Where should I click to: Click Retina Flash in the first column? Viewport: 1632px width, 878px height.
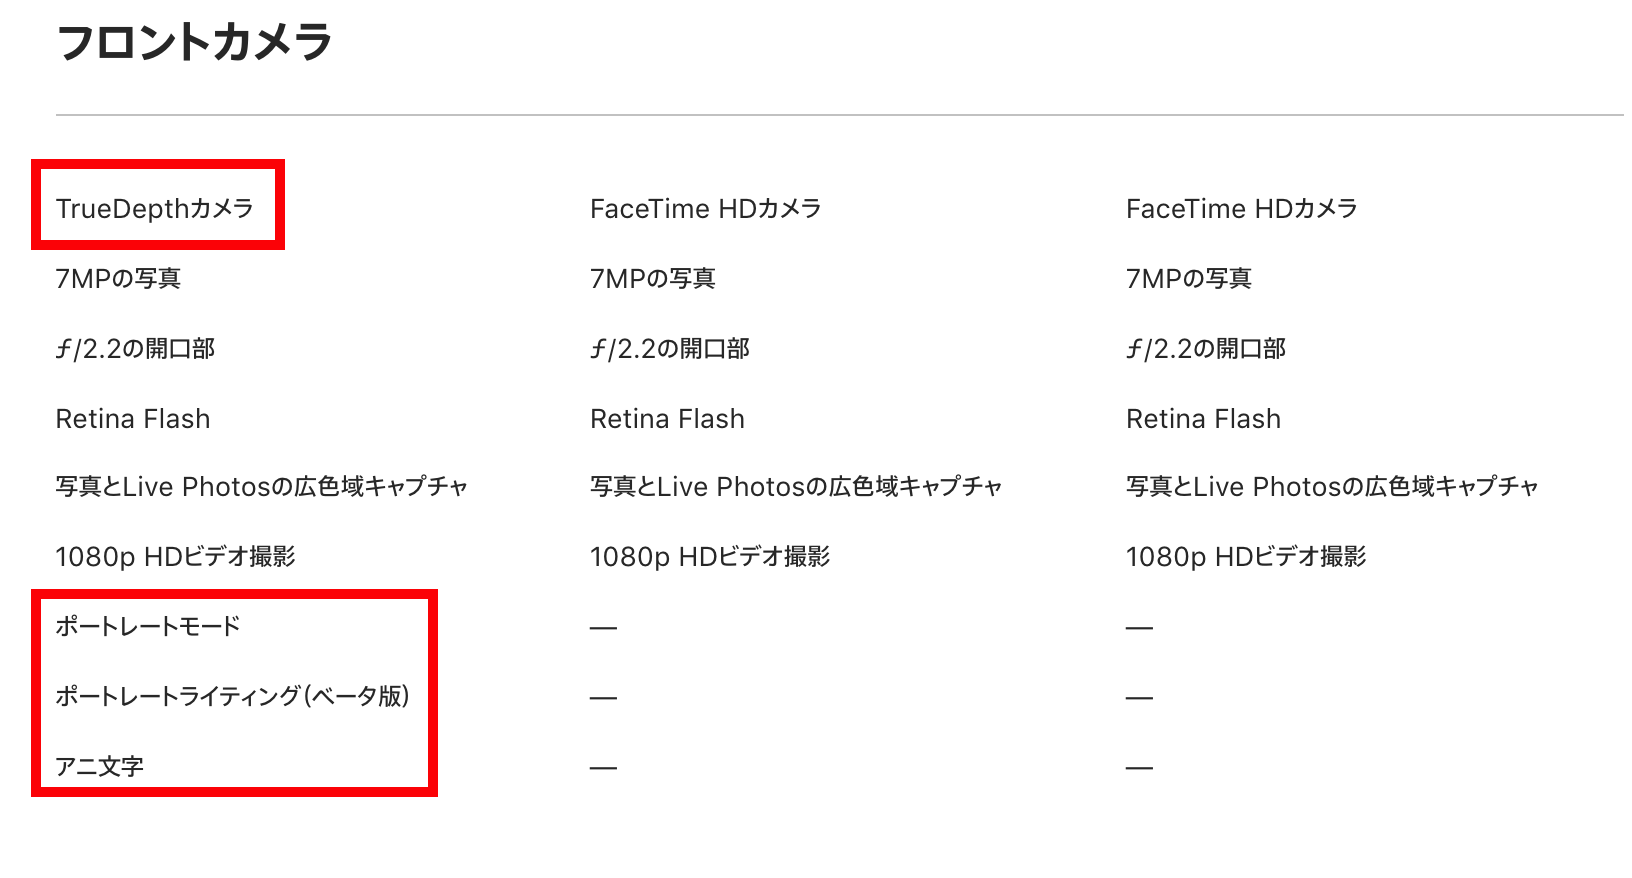133,418
